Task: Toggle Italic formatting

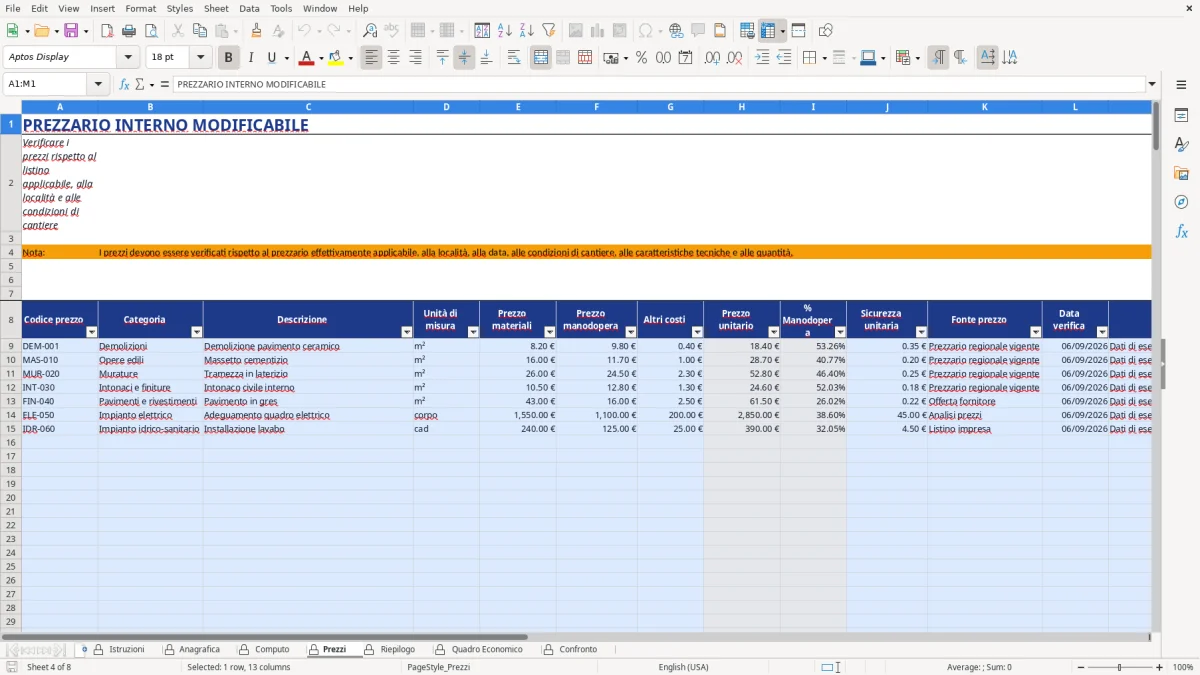Action: click(251, 58)
